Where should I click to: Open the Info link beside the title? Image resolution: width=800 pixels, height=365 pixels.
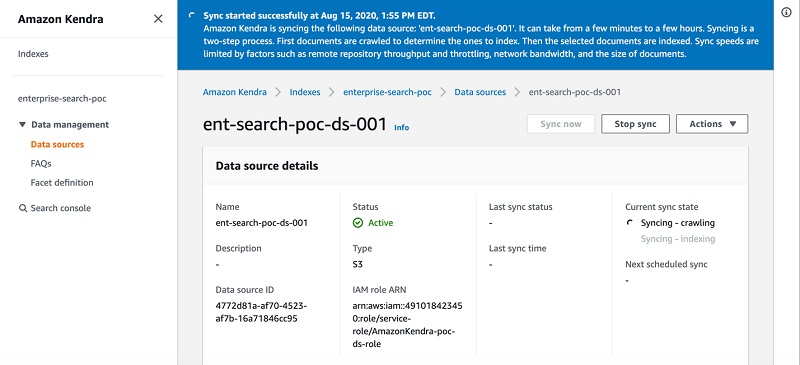(402, 128)
